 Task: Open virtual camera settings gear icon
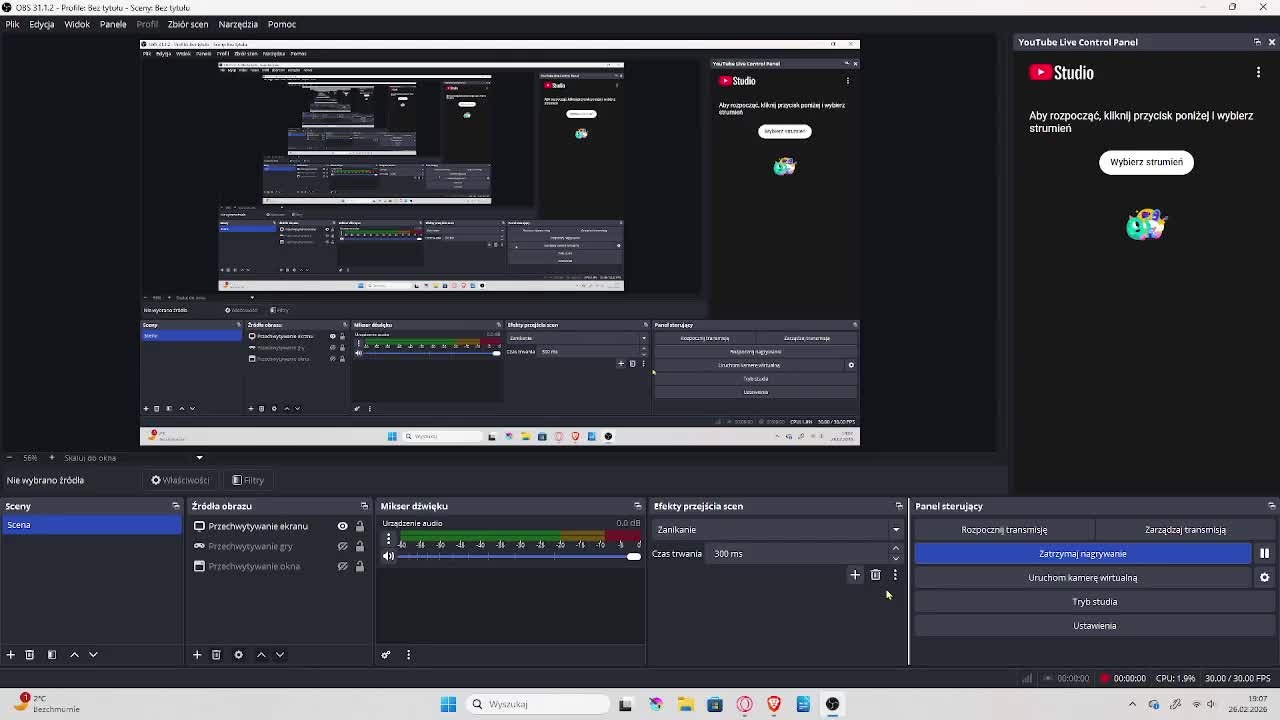tap(1264, 577)
